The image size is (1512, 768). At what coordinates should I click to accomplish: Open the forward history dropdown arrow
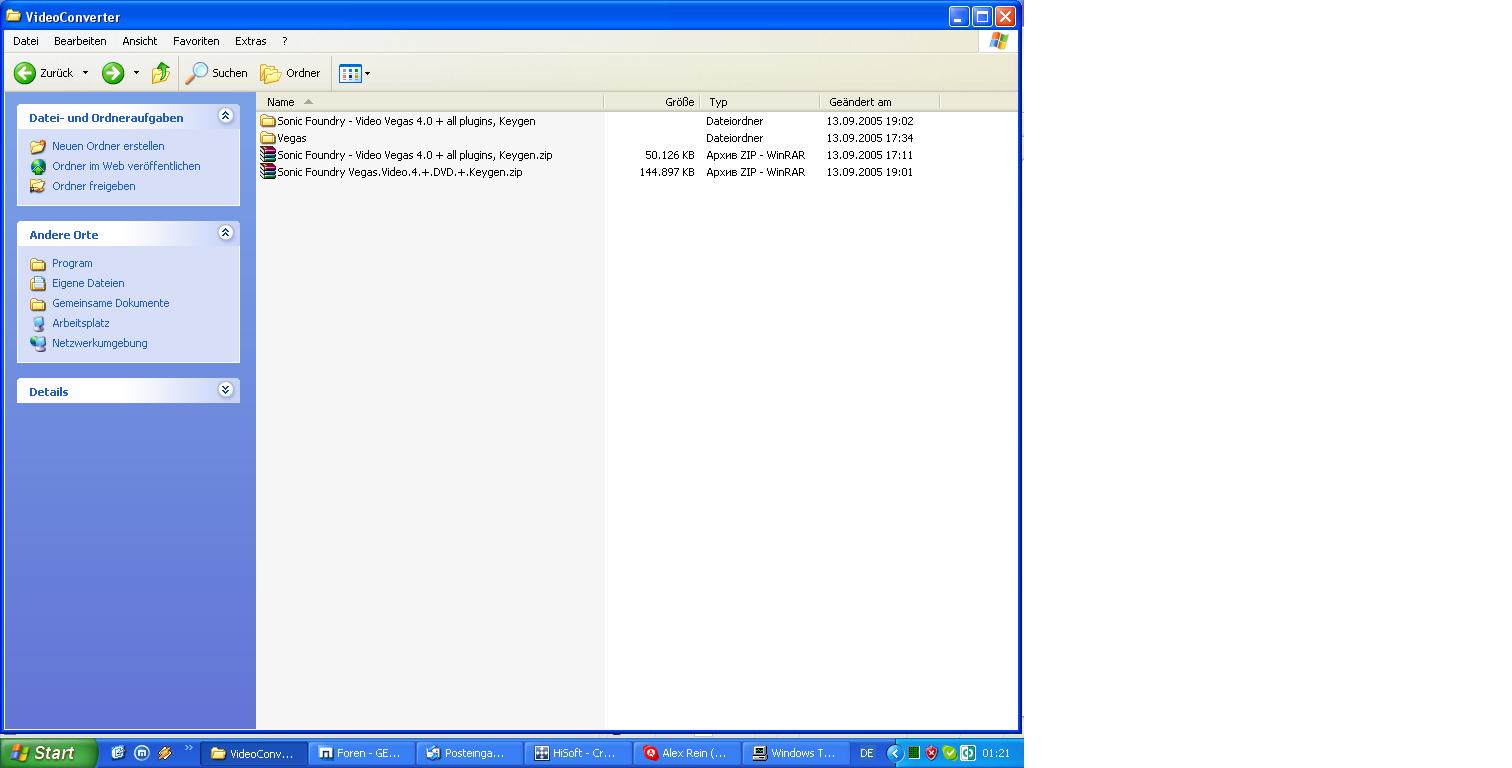coord(136,73)
